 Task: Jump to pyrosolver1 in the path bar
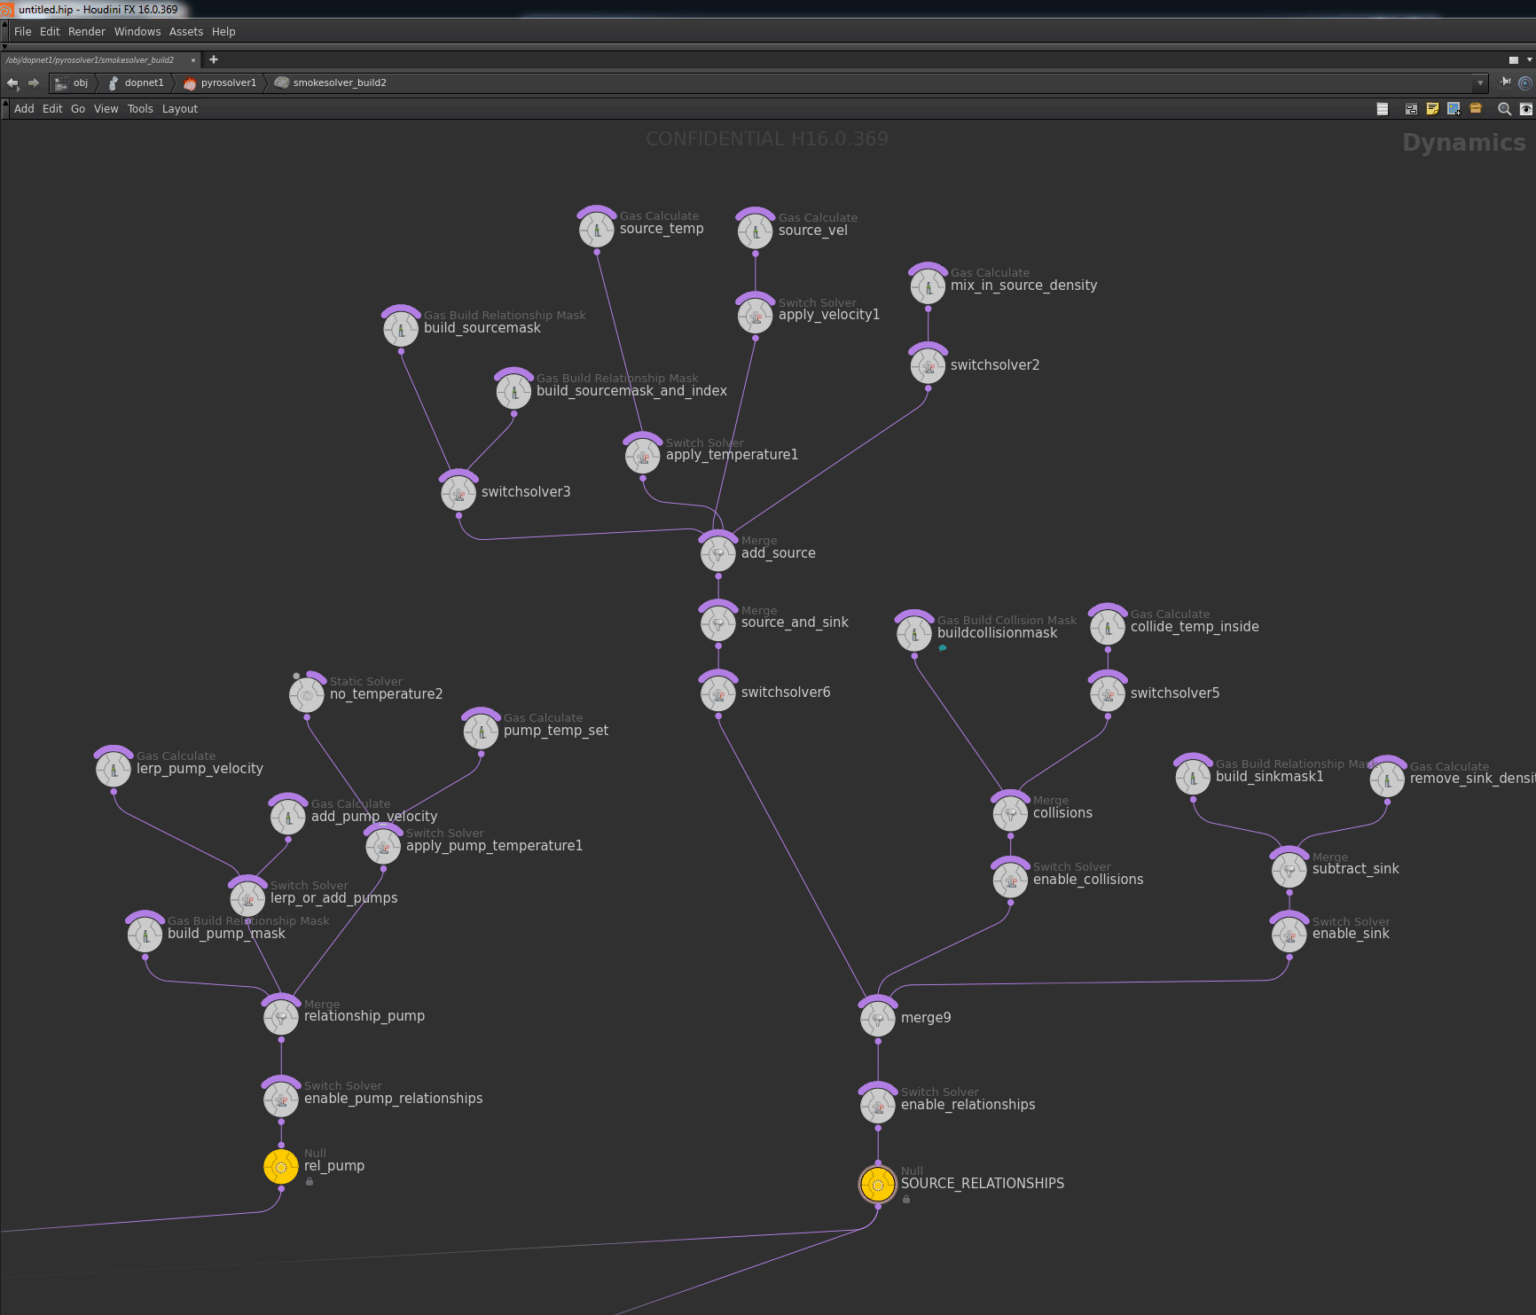[228, 83]
